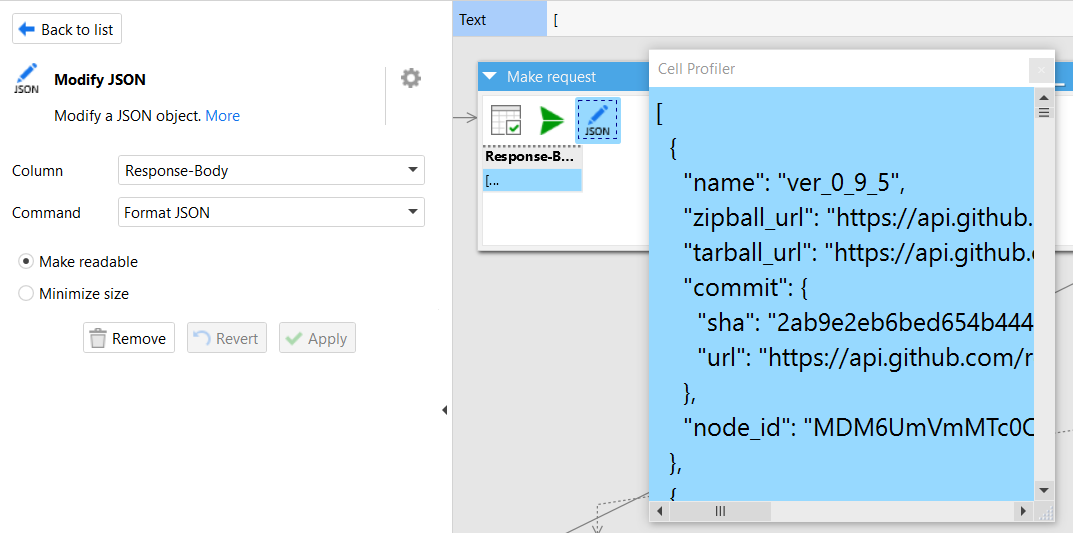Click the Remove button with trash icon
Image resolution: width=1073 pixels, height=533 pixels.
pyautogui.click(x=129, y=339)
